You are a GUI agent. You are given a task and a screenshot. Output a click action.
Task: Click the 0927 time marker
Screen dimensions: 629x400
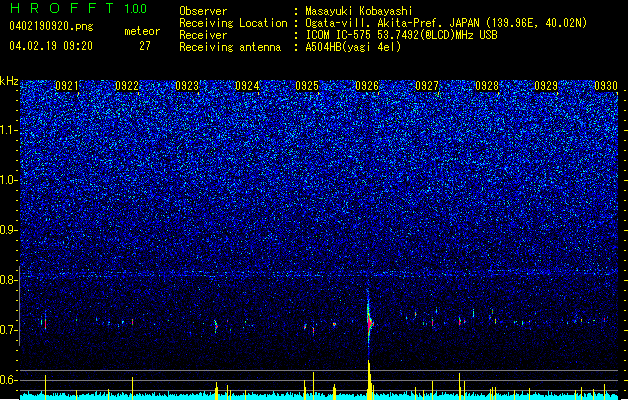pos(427,86)
